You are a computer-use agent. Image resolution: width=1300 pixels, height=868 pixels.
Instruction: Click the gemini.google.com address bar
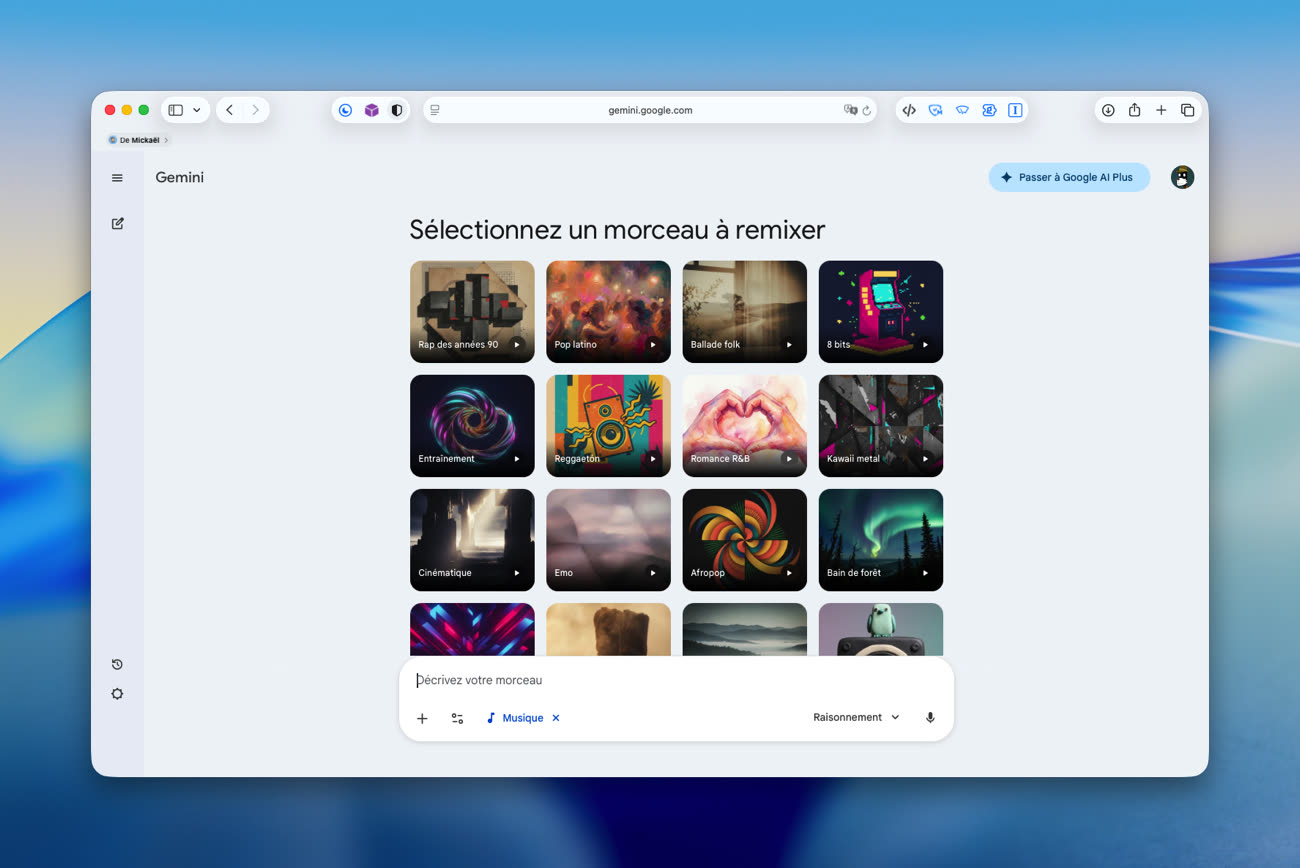point(650,110)
